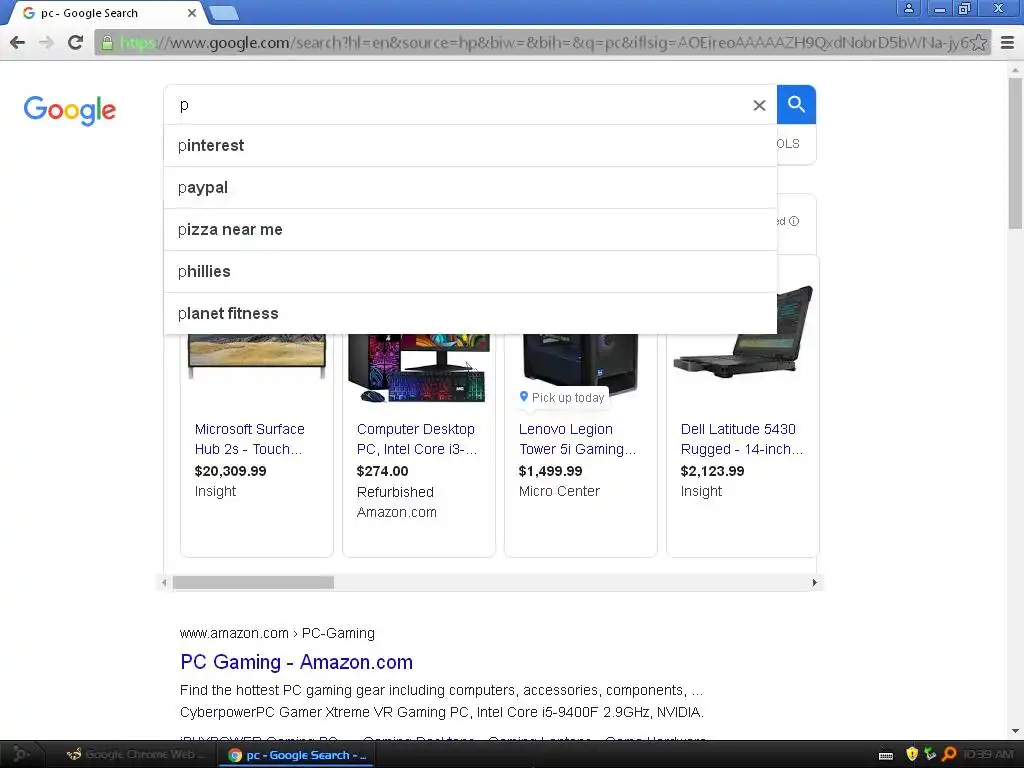This screenshot has height=768, width=1024.
Task: Click the yellow shield tray icon
Action: tap(912, 754)
